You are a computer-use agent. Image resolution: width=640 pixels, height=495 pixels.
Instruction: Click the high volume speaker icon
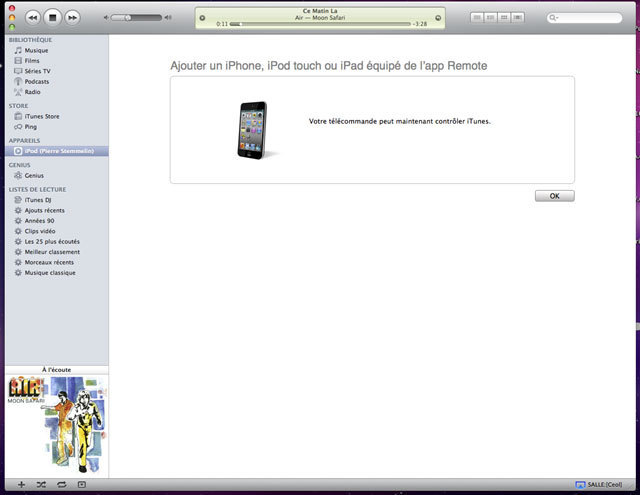click(x=168, y=18)
